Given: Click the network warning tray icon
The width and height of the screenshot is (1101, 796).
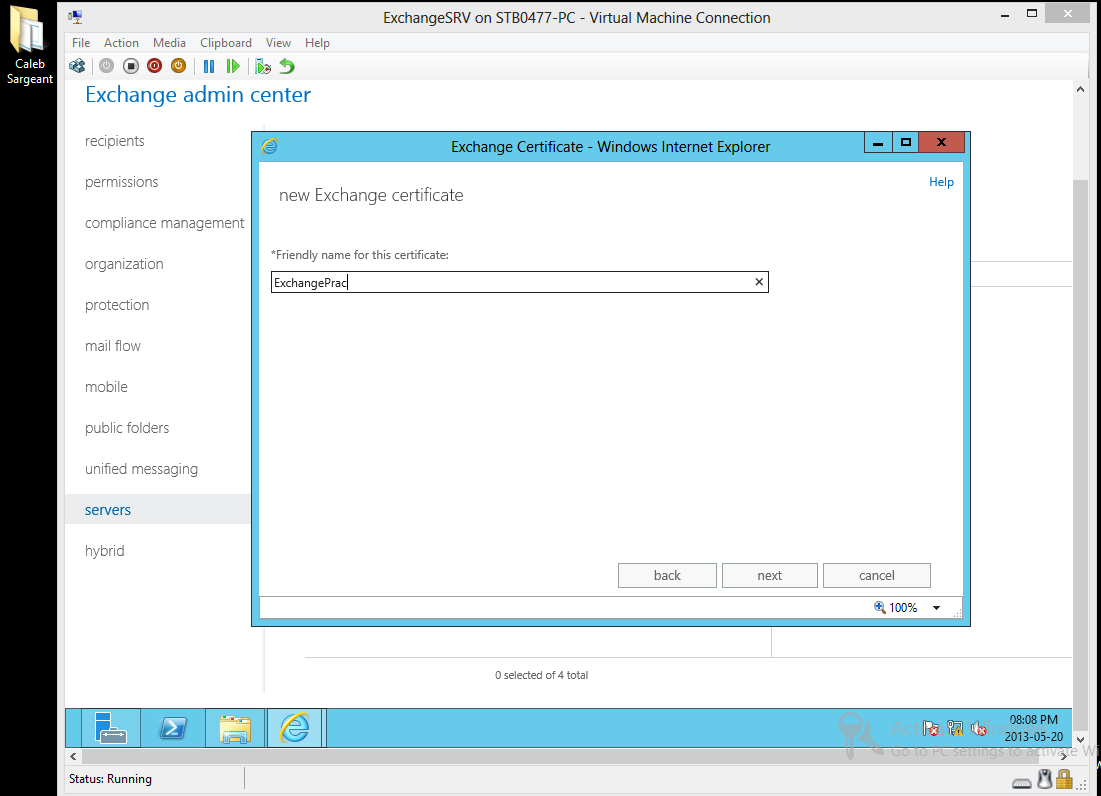Looking at the screenshot, I should 955,729.
